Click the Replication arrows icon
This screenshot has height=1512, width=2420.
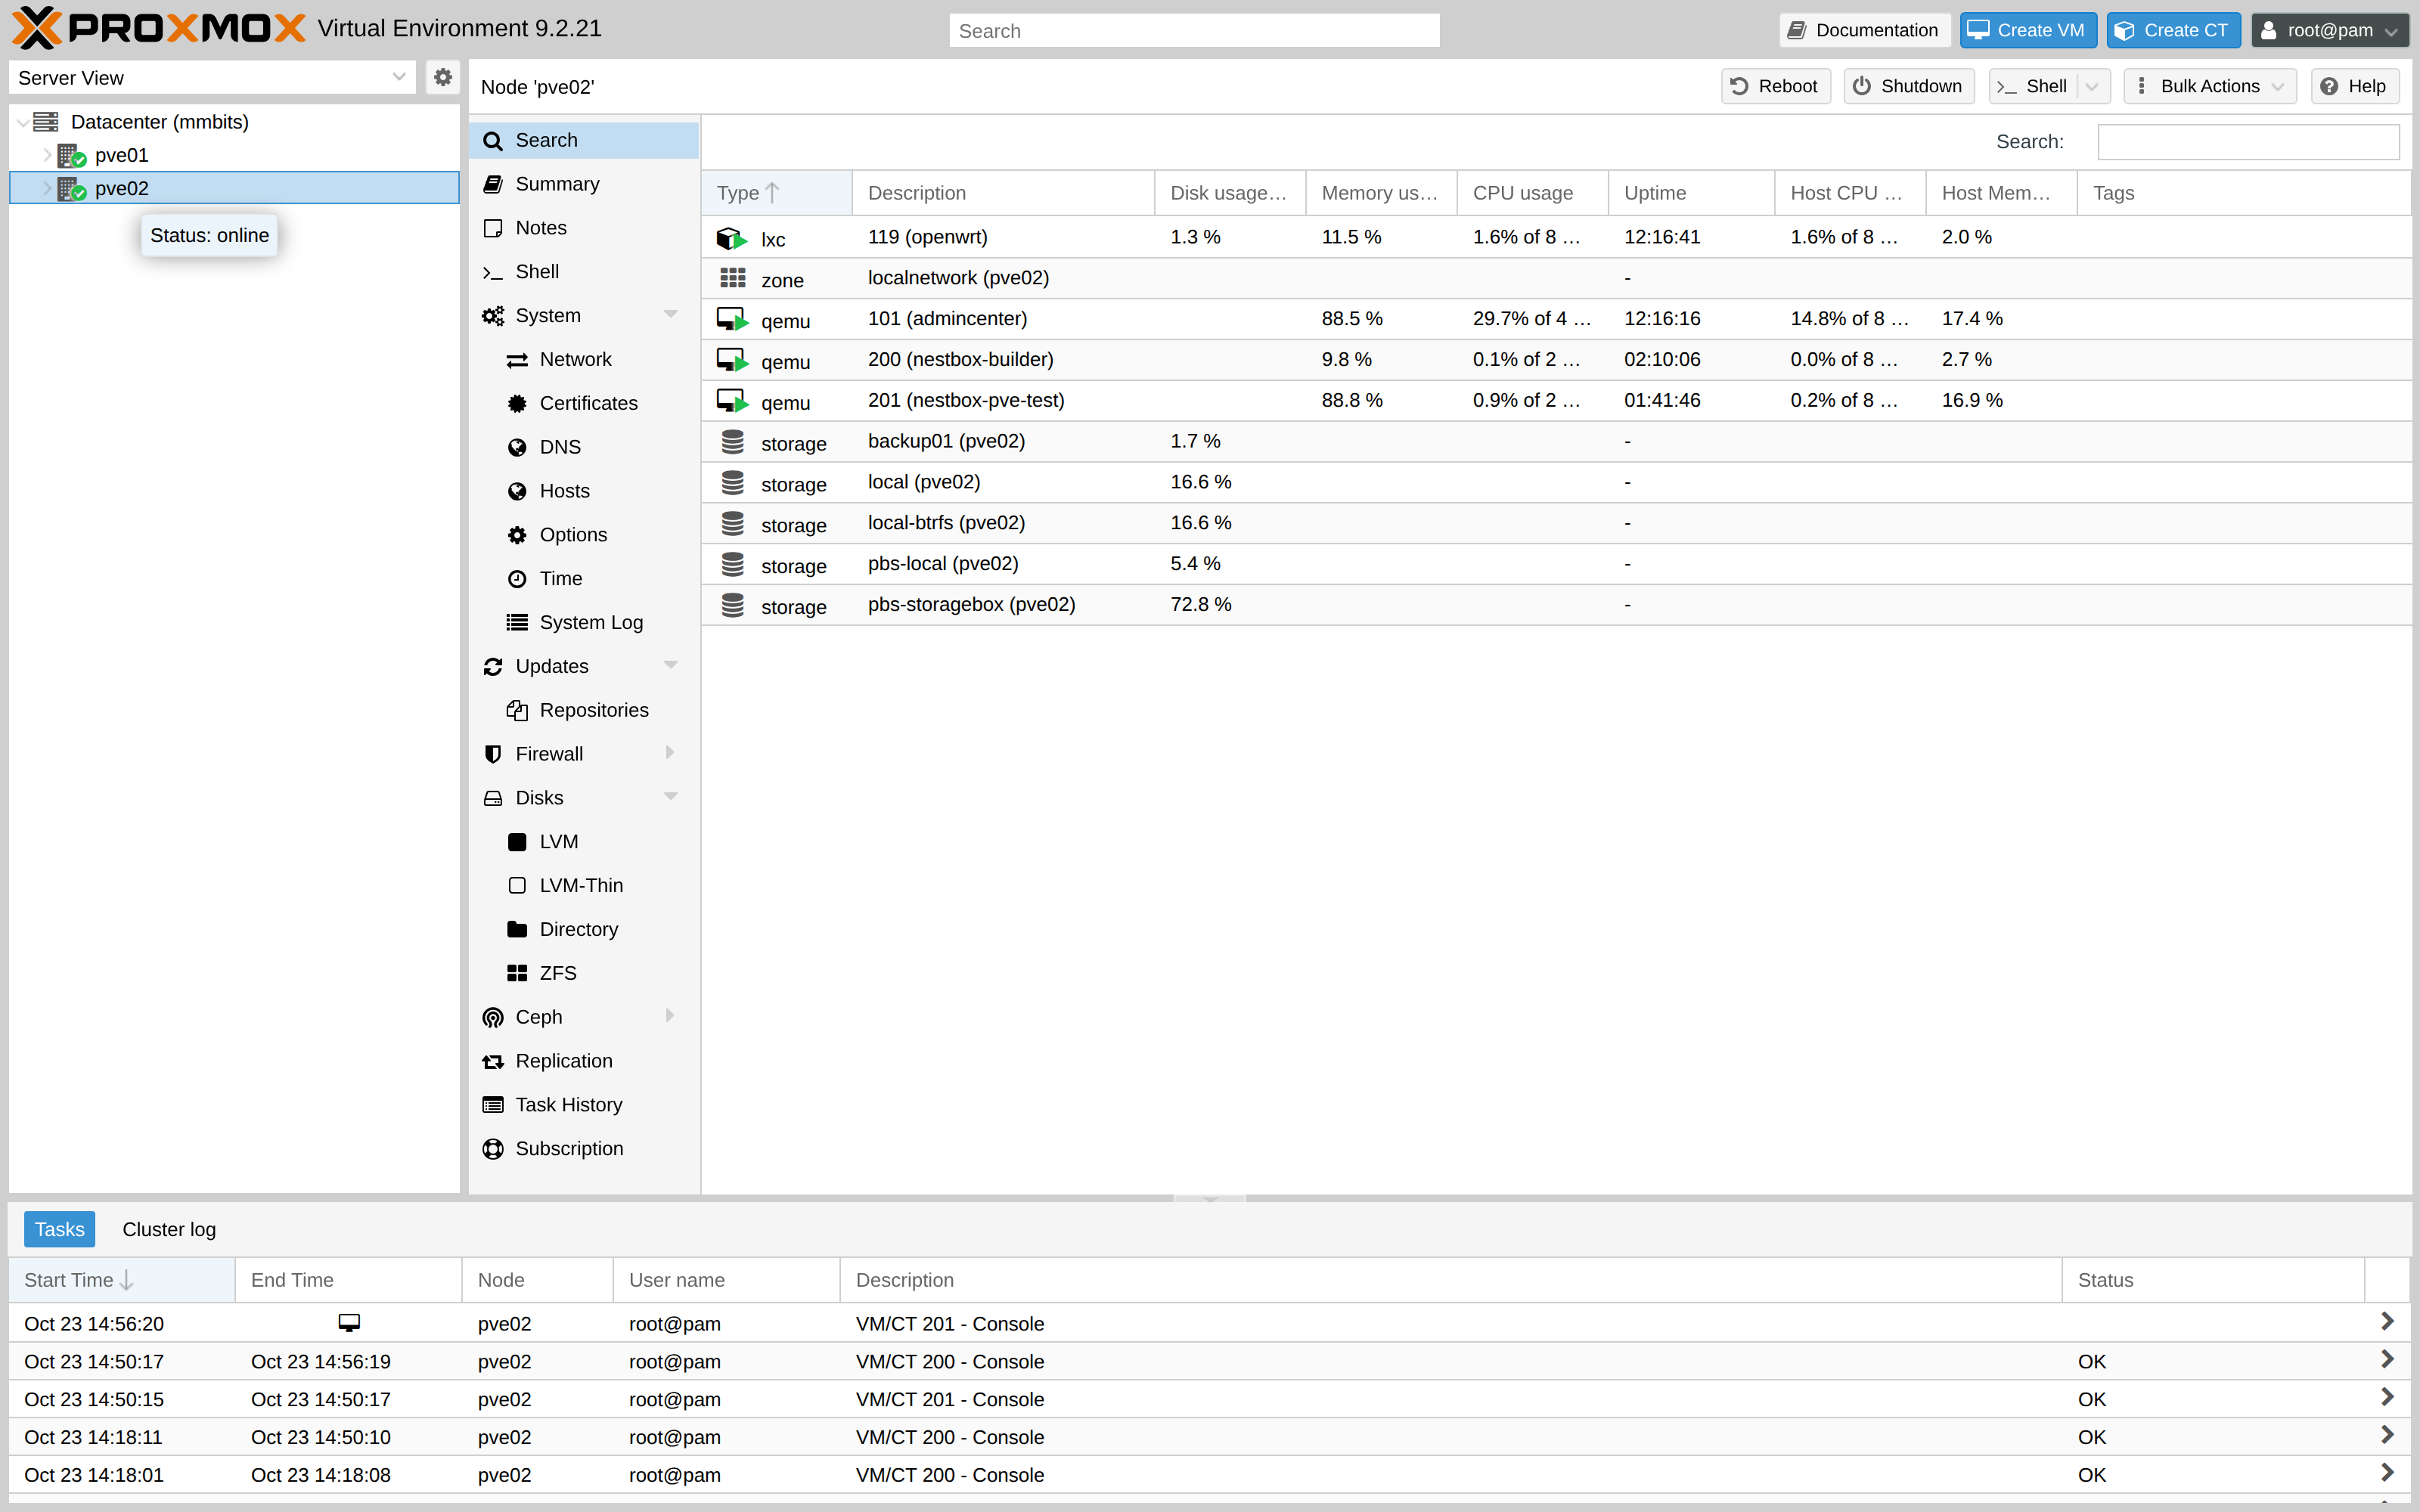pos(493,1062)
